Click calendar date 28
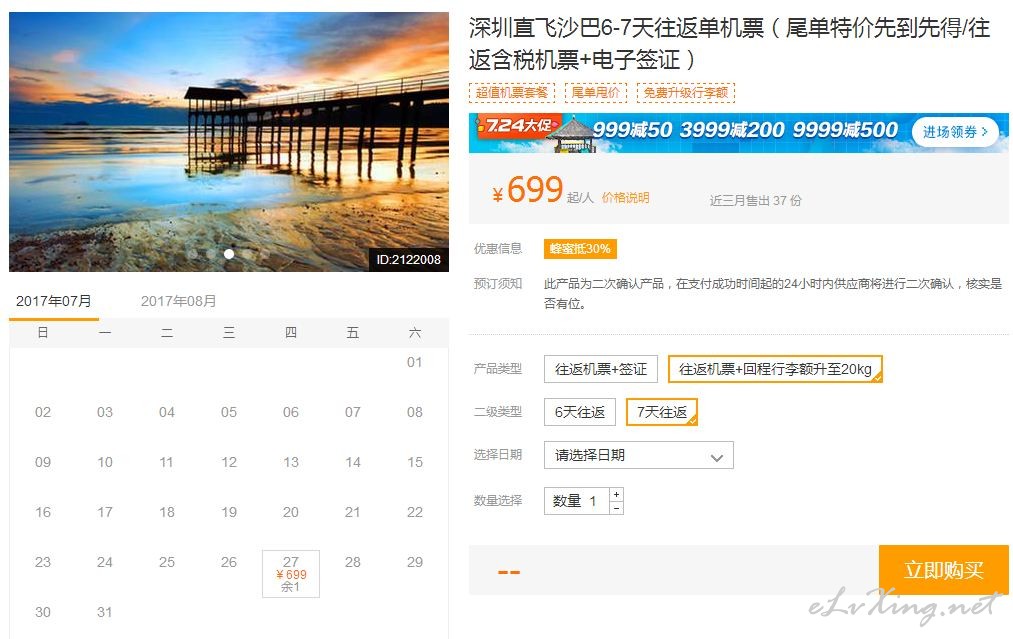The width and height of the screenshot is (1013, 639). pos(353,562)
